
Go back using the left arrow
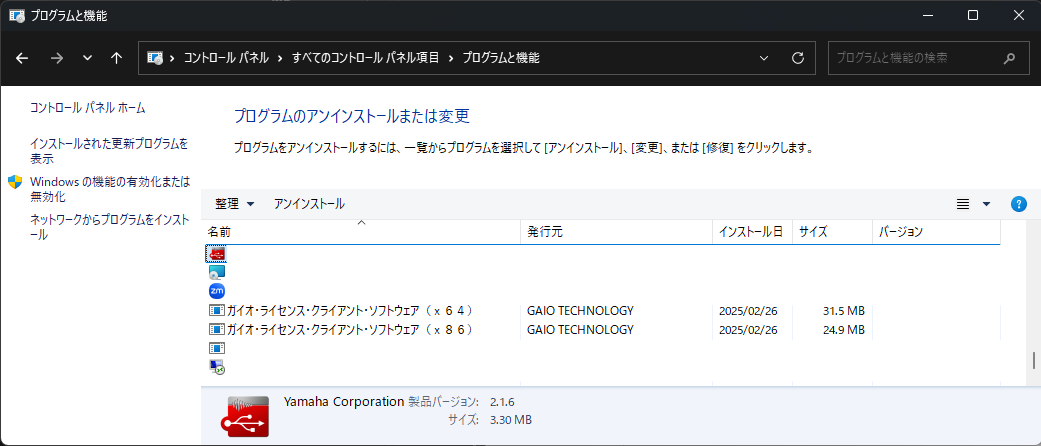[23, 58]
